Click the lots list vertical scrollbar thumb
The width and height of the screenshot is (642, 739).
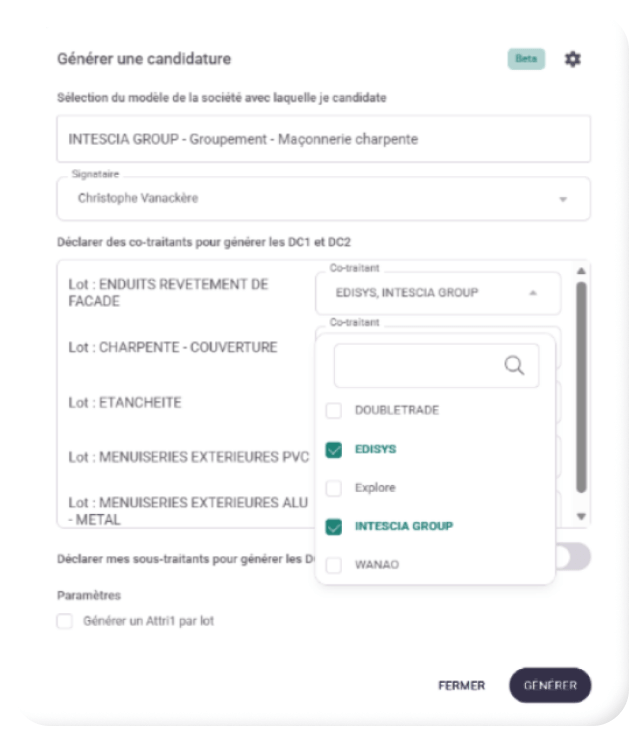coord(581,387)
